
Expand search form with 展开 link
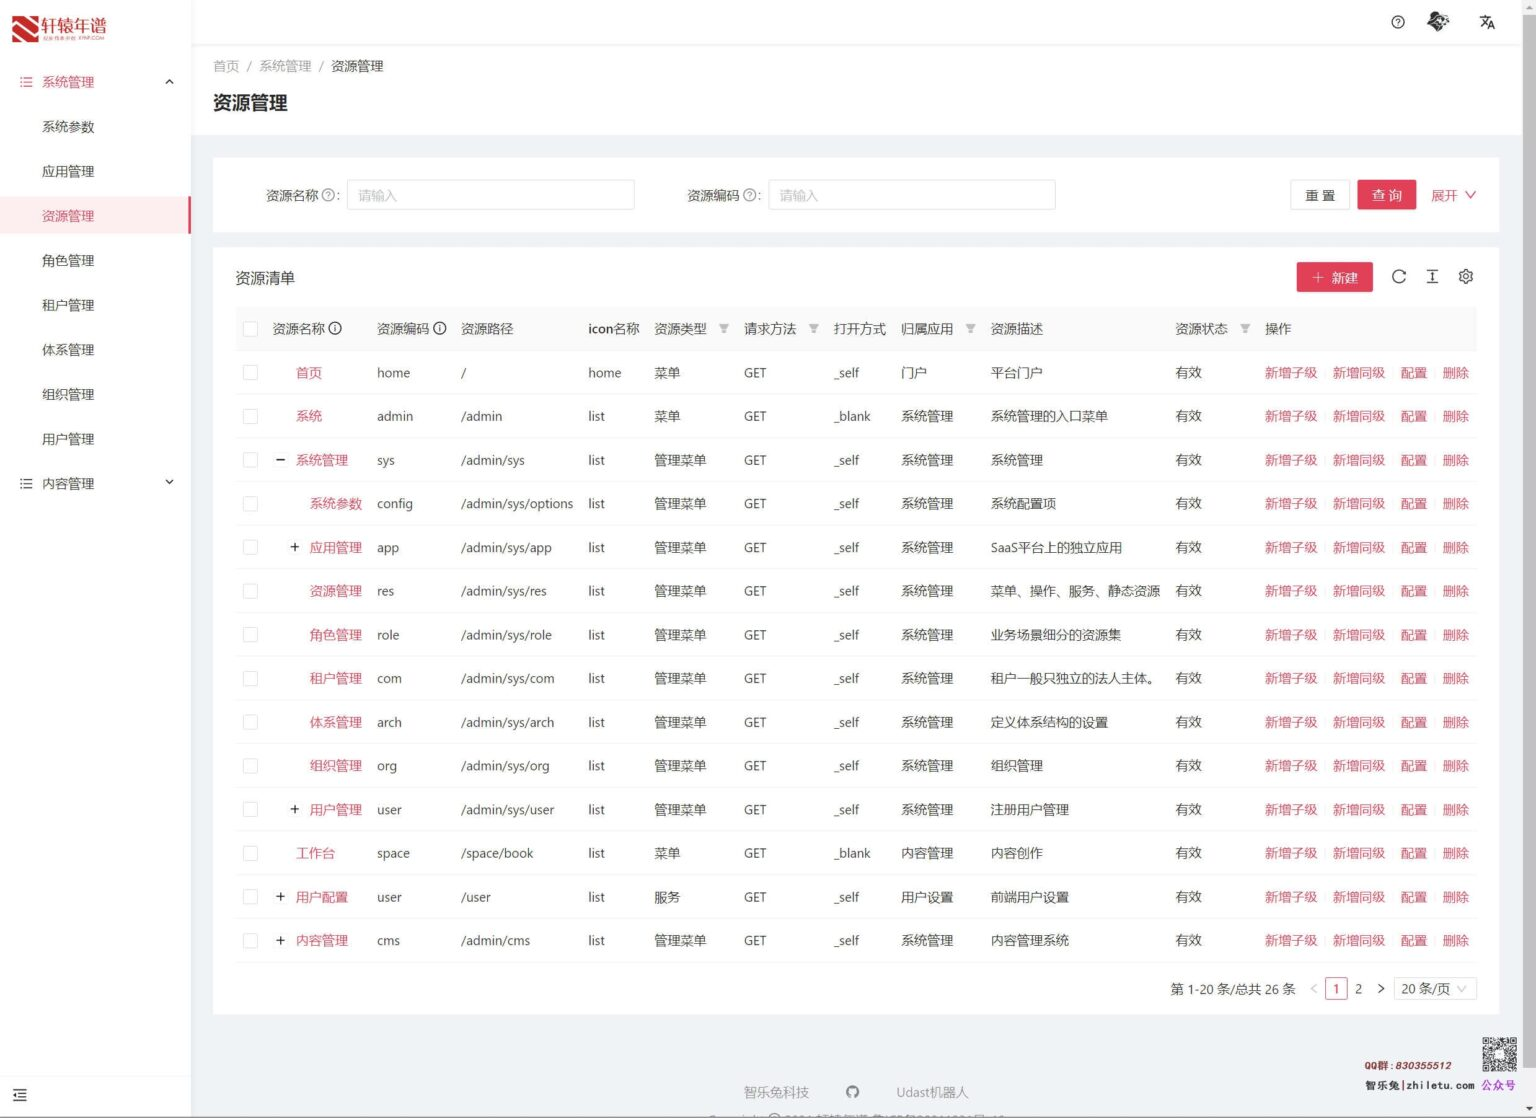click(x=1453, y=195)
